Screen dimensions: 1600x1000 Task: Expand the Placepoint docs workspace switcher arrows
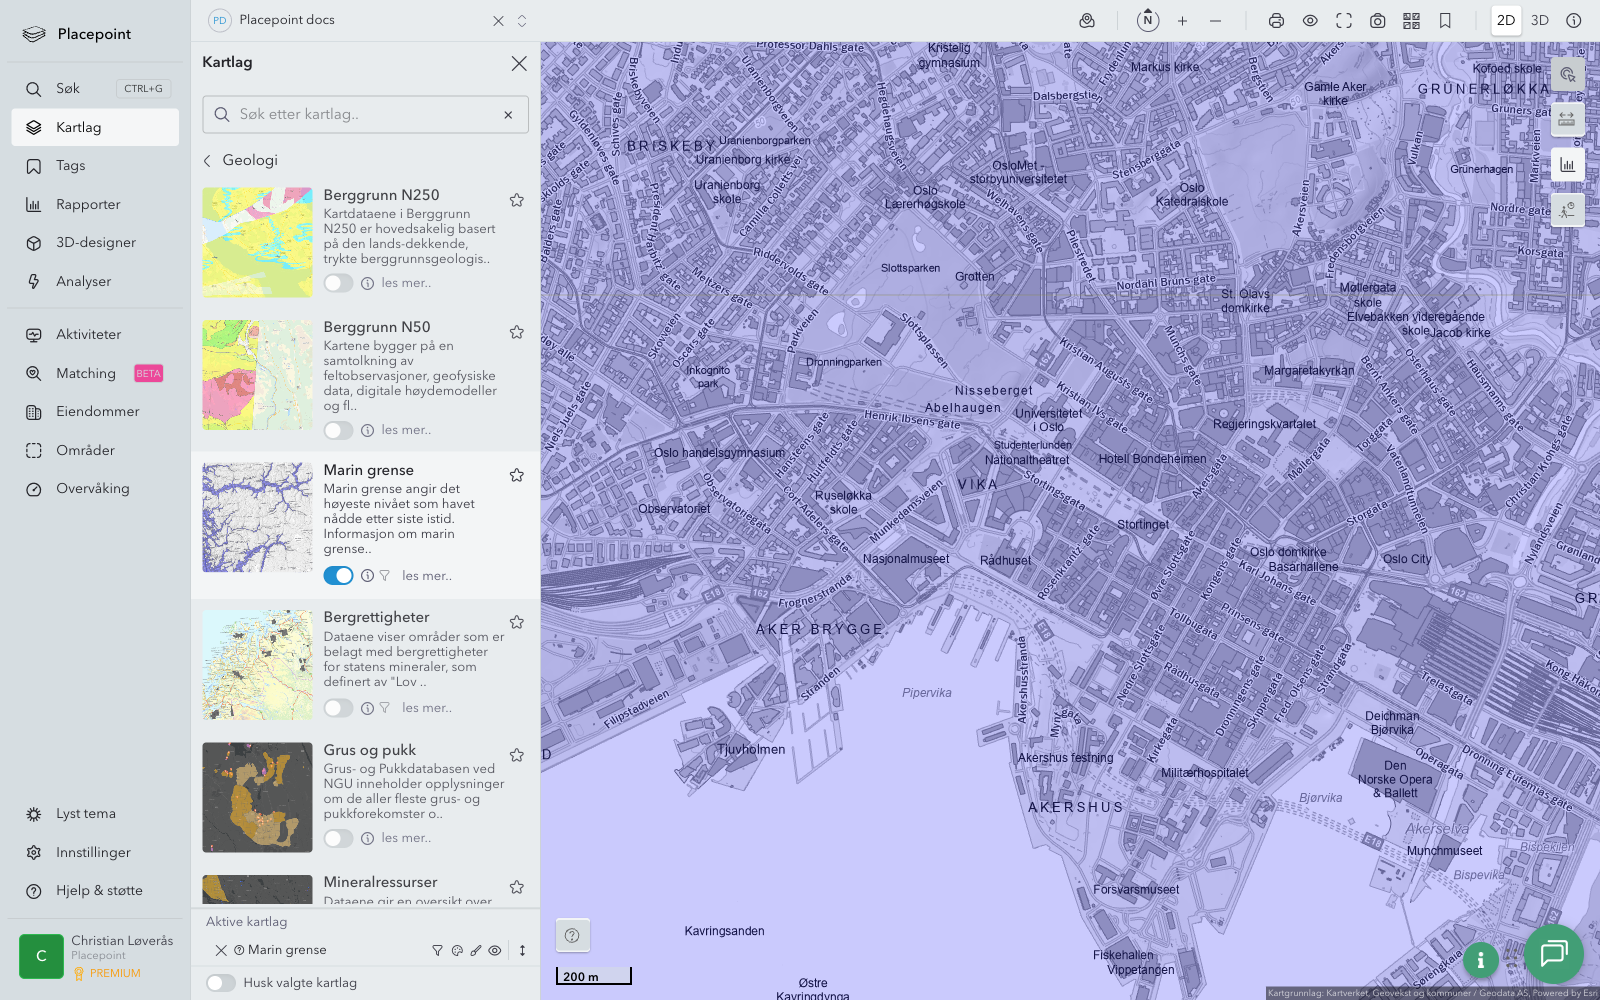click(x=522, y=21)
